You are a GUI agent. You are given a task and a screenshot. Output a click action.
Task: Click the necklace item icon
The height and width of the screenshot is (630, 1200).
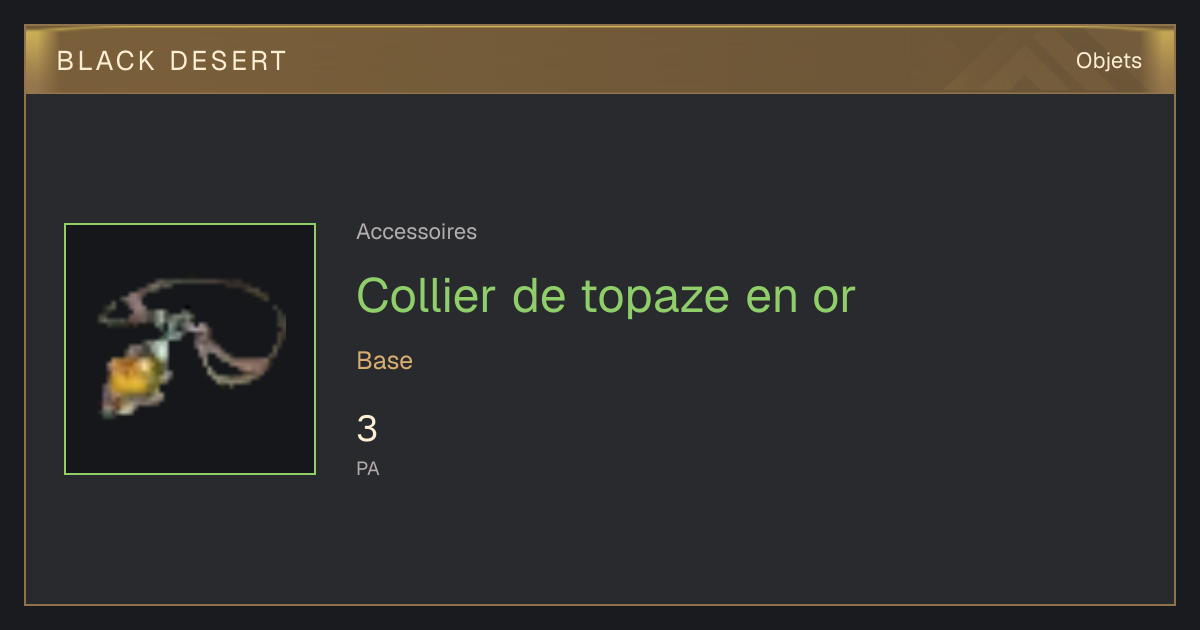pos(190,349)
